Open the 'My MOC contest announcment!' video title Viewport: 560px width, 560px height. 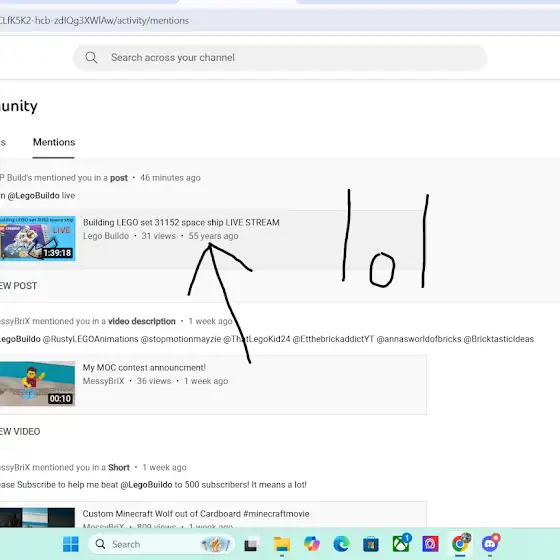144,368
